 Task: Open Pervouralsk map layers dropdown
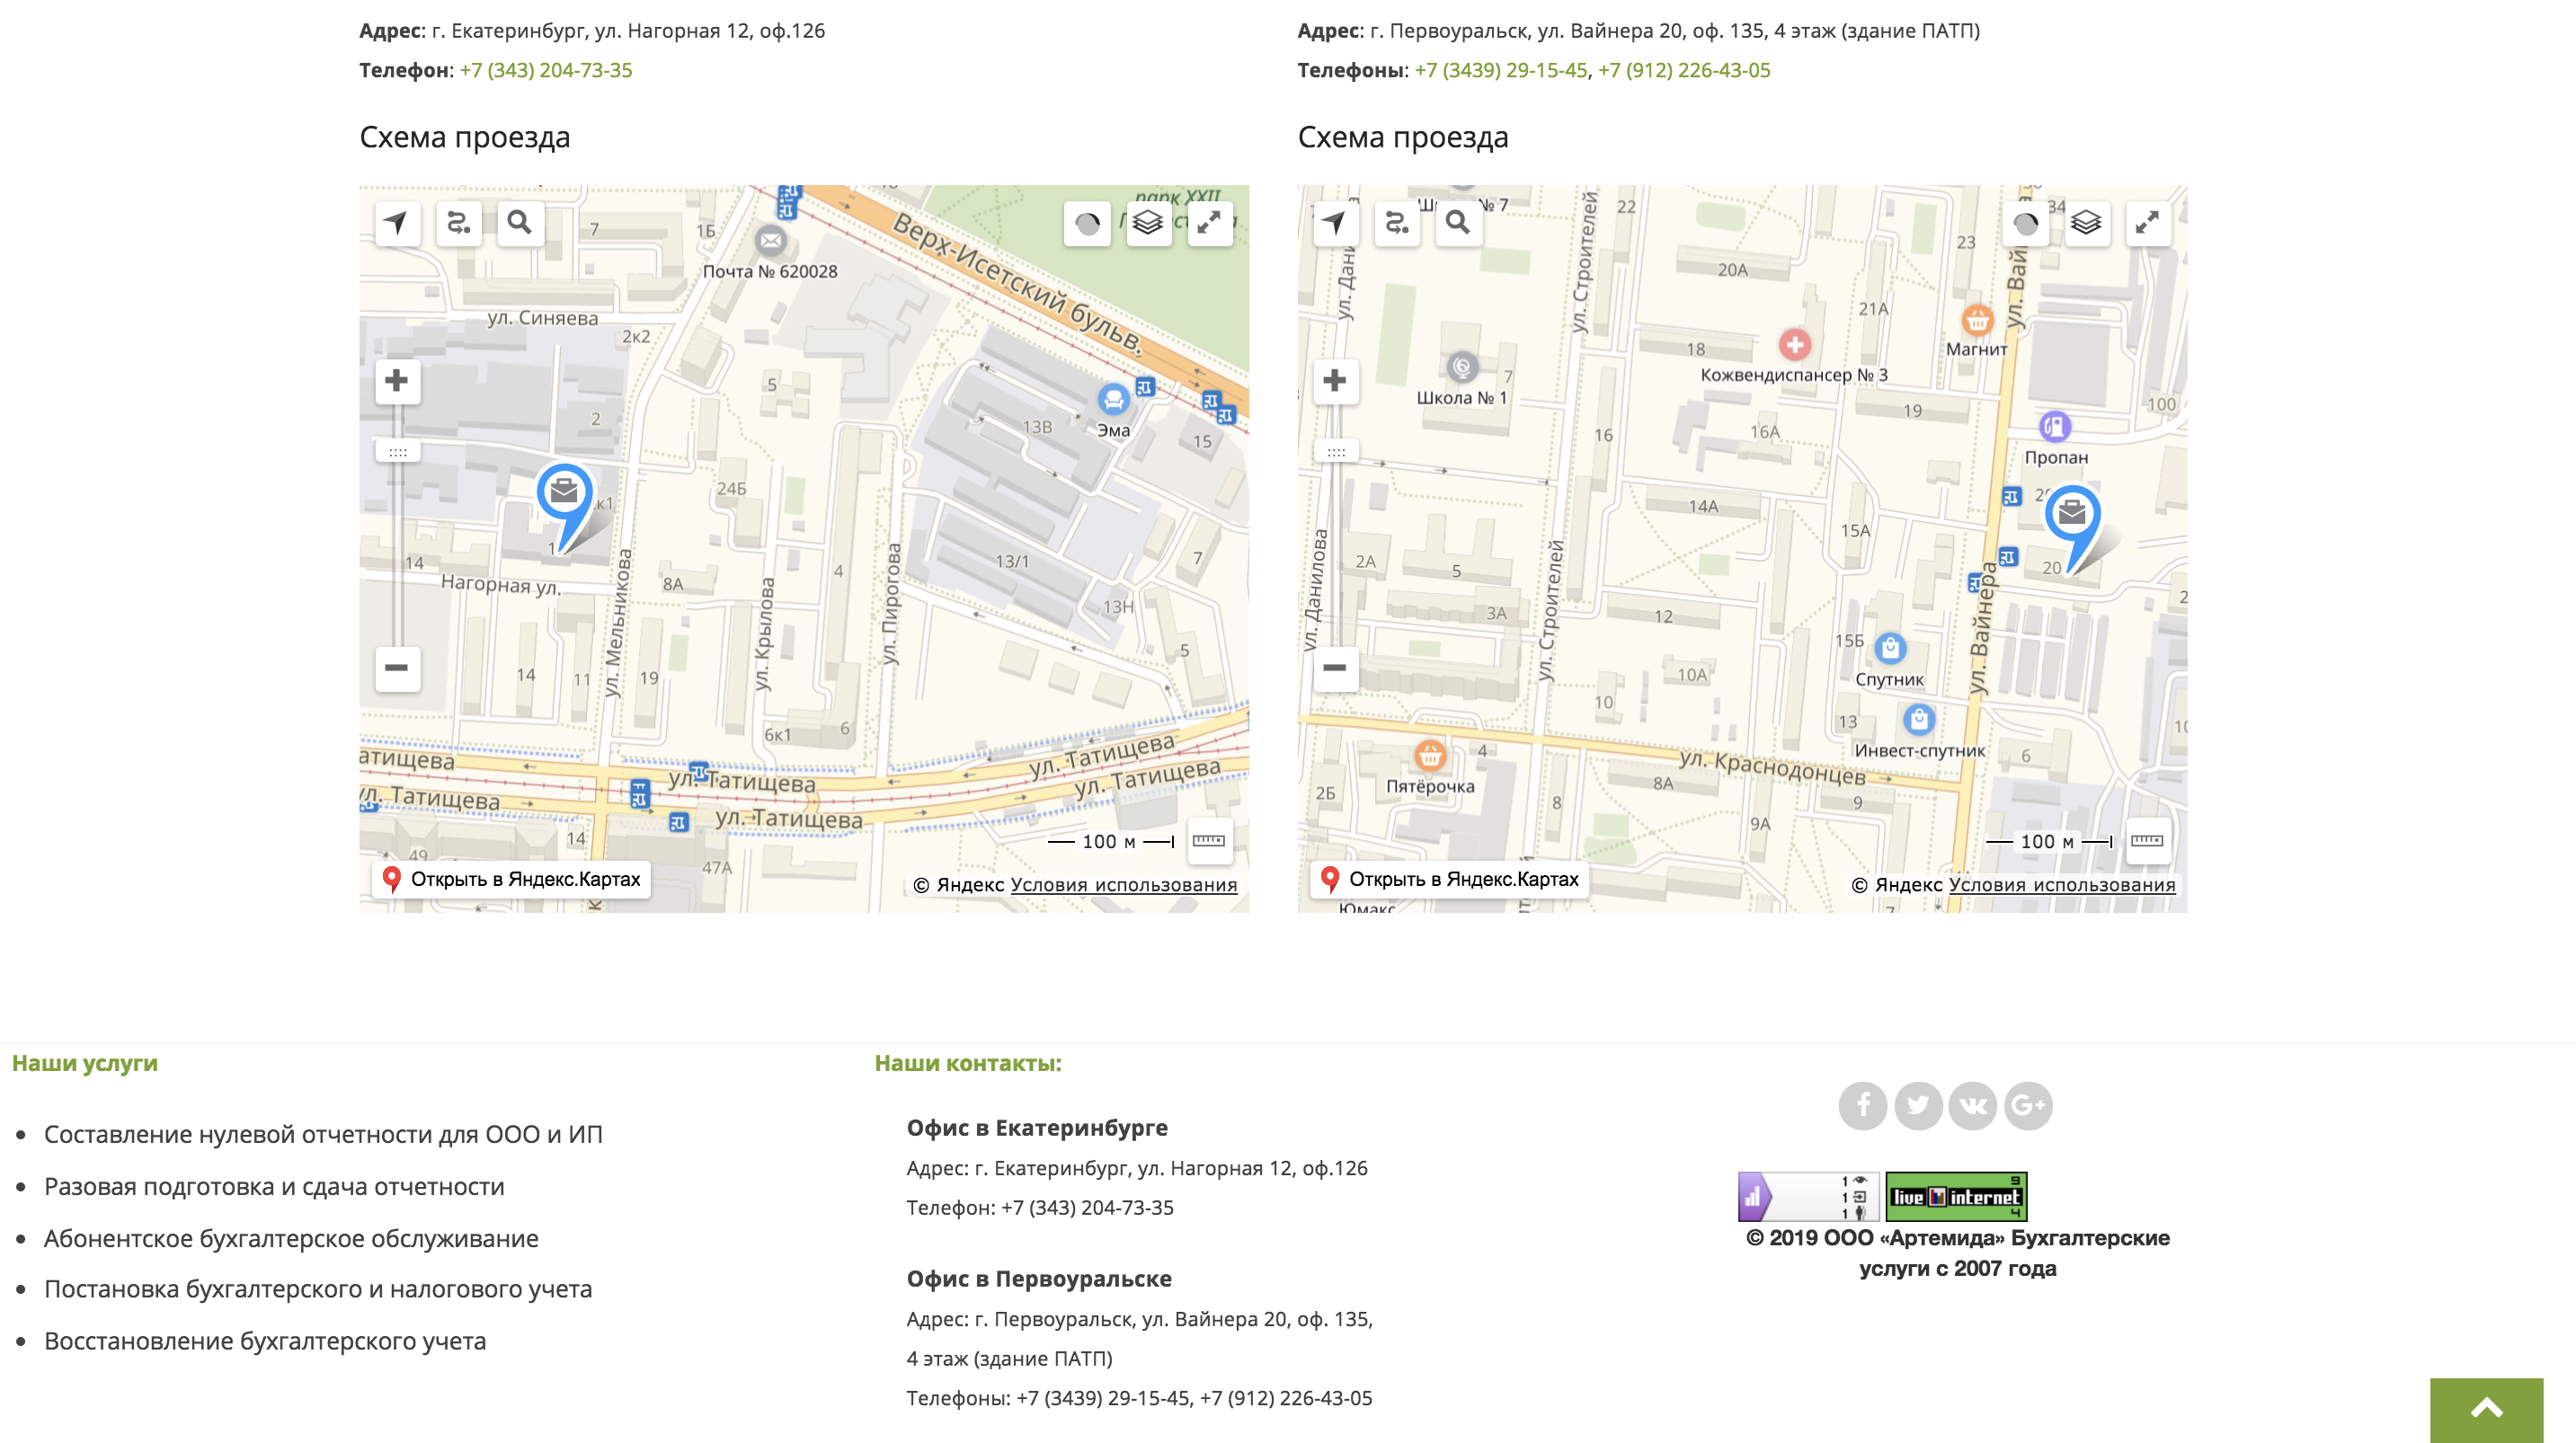click(x=2086, y=222)
